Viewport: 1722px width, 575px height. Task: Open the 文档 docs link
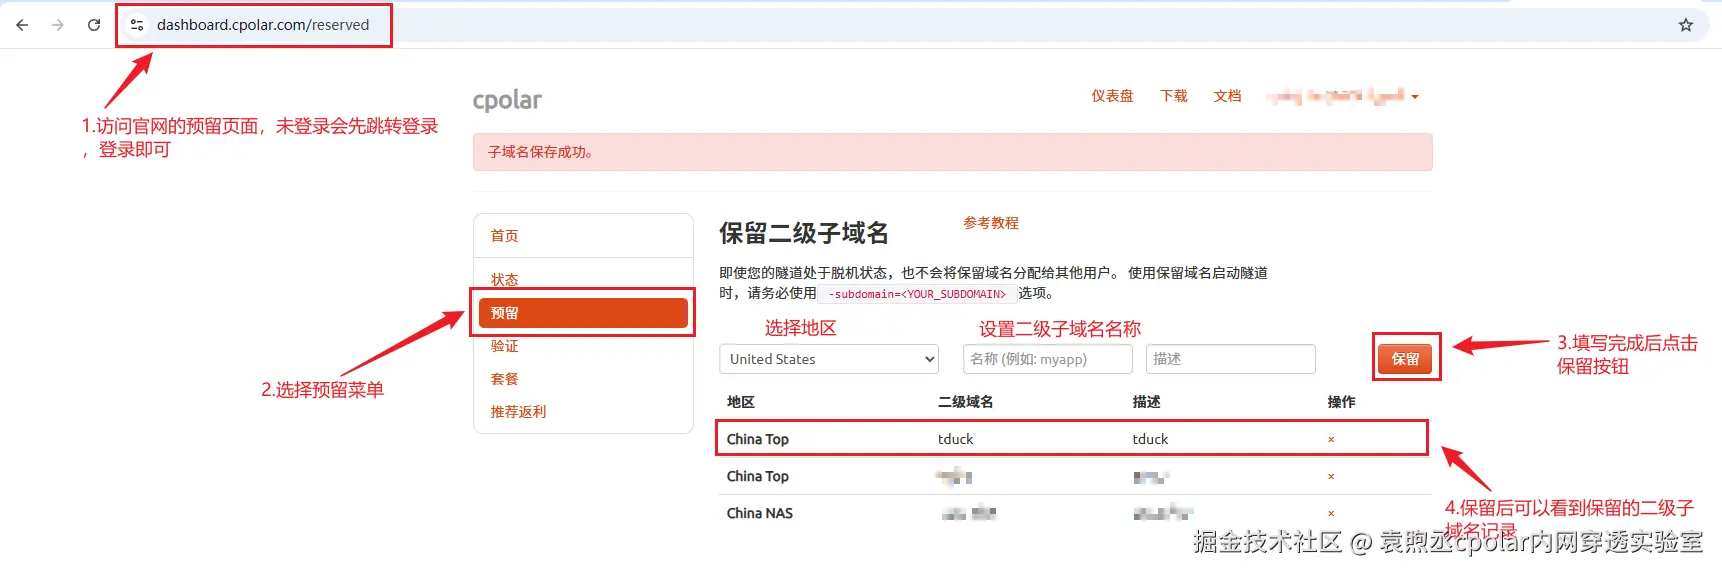[1227, 96]
